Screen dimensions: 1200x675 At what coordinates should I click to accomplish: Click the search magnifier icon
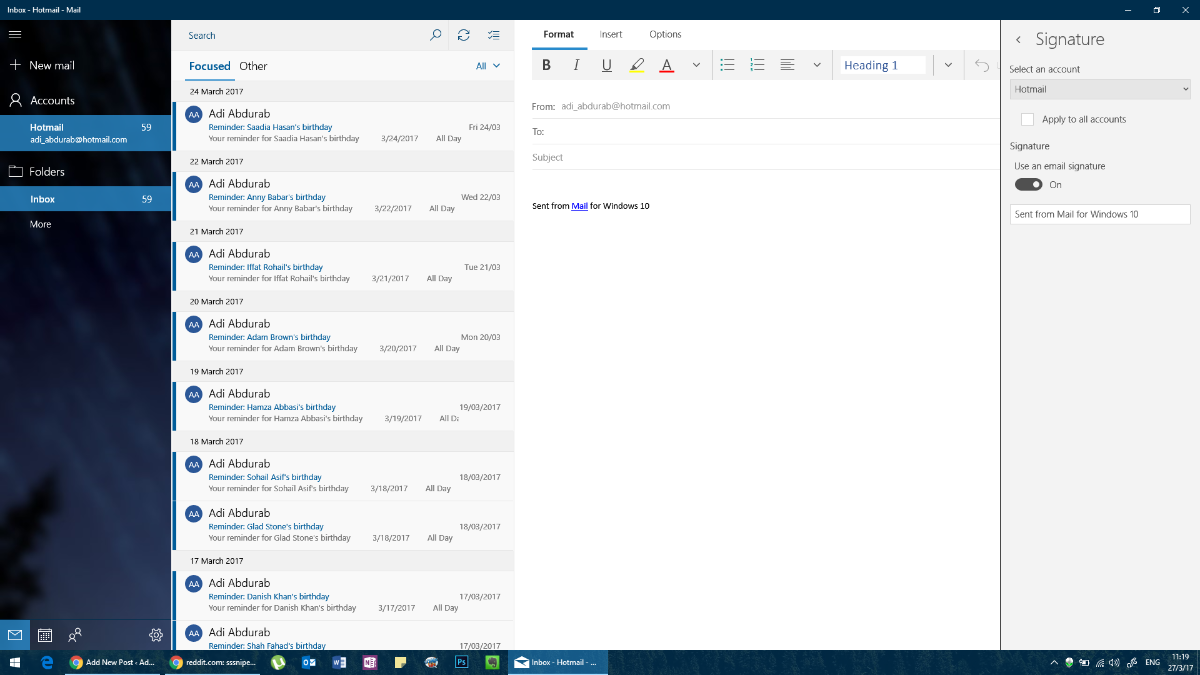[x=435, y=35]
